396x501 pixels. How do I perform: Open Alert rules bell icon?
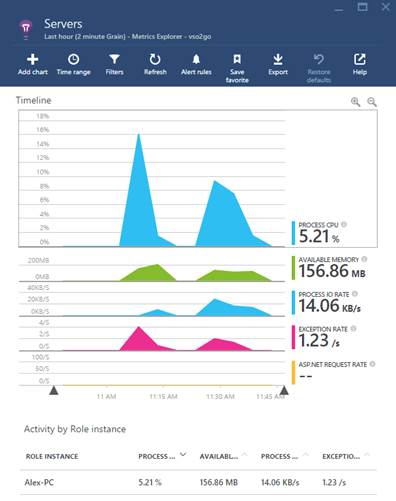coord(196,59)
